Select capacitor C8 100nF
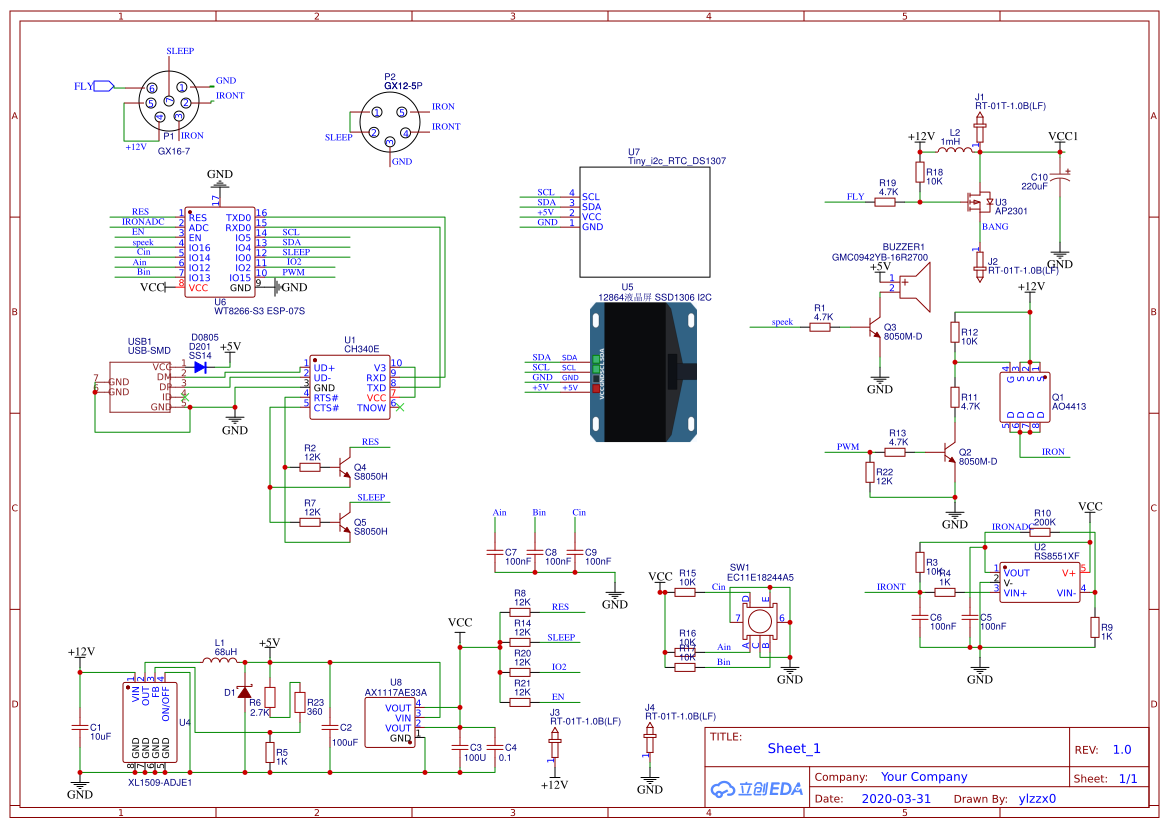1169x828 pixels. (535, 552)
